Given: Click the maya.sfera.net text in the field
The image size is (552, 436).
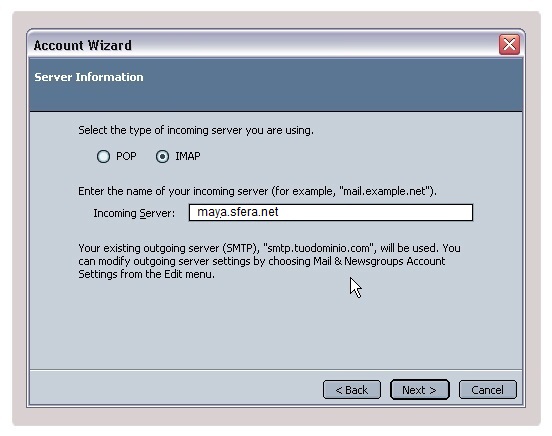Looking at the screenshot, I should pyautogui.click(x=238, y=212).
